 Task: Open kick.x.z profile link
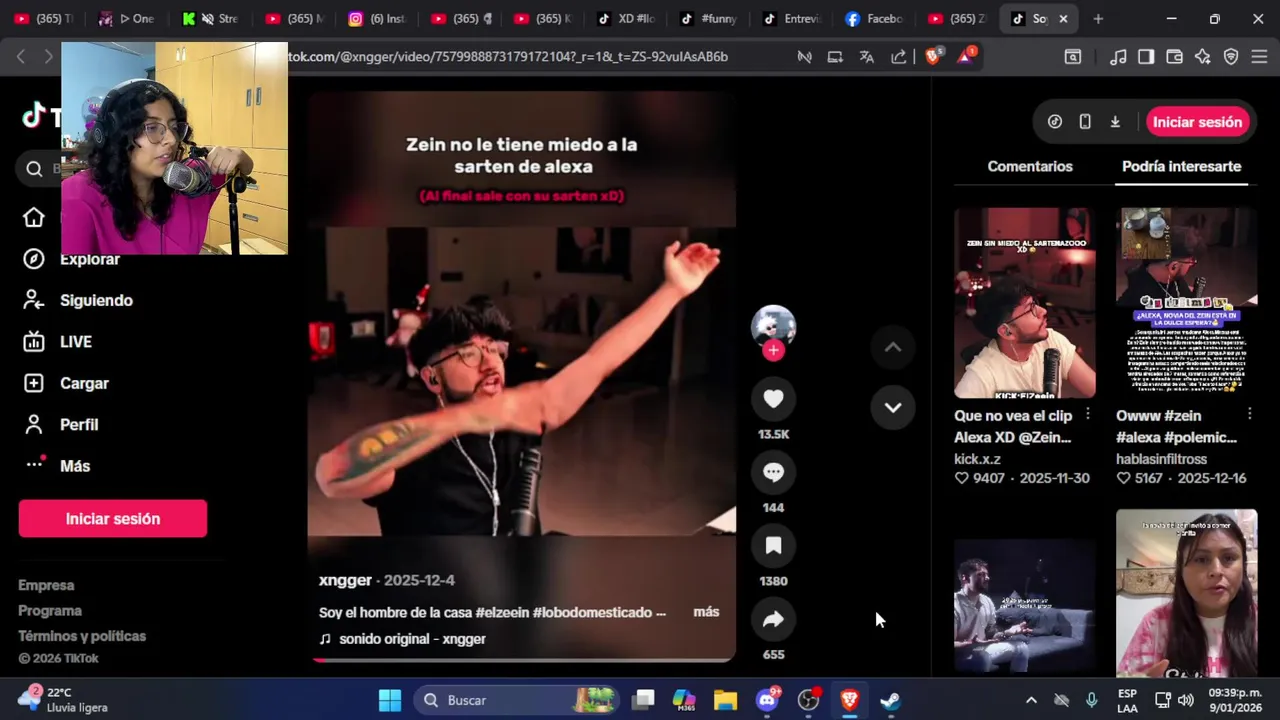click(x=977, y=459)
